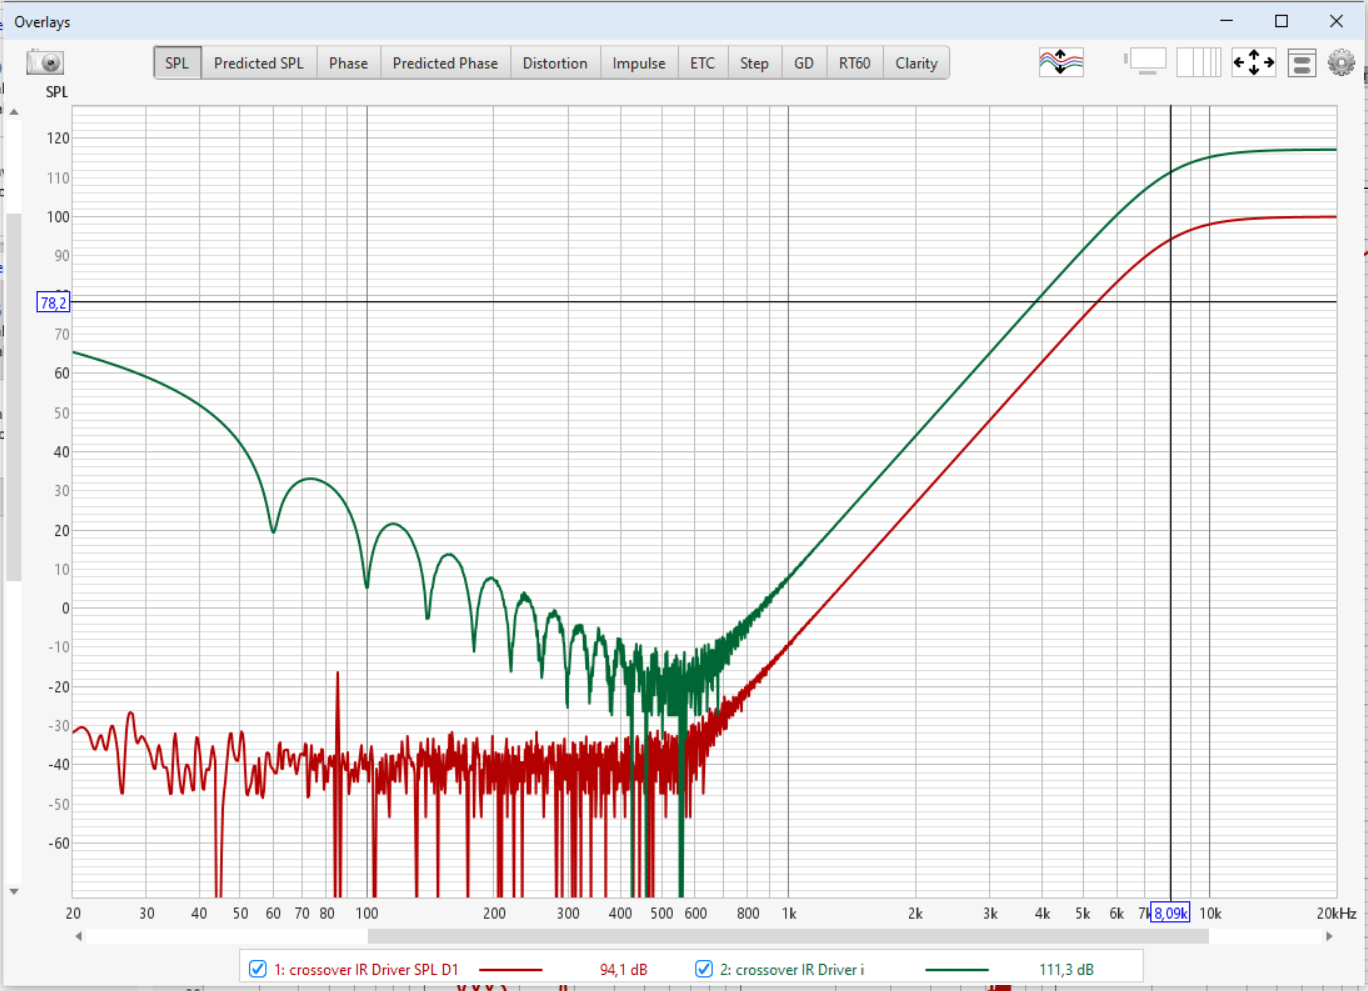Capture graph image with camera icon
This screenshot has height=991, width=1368.
[45, 62]
